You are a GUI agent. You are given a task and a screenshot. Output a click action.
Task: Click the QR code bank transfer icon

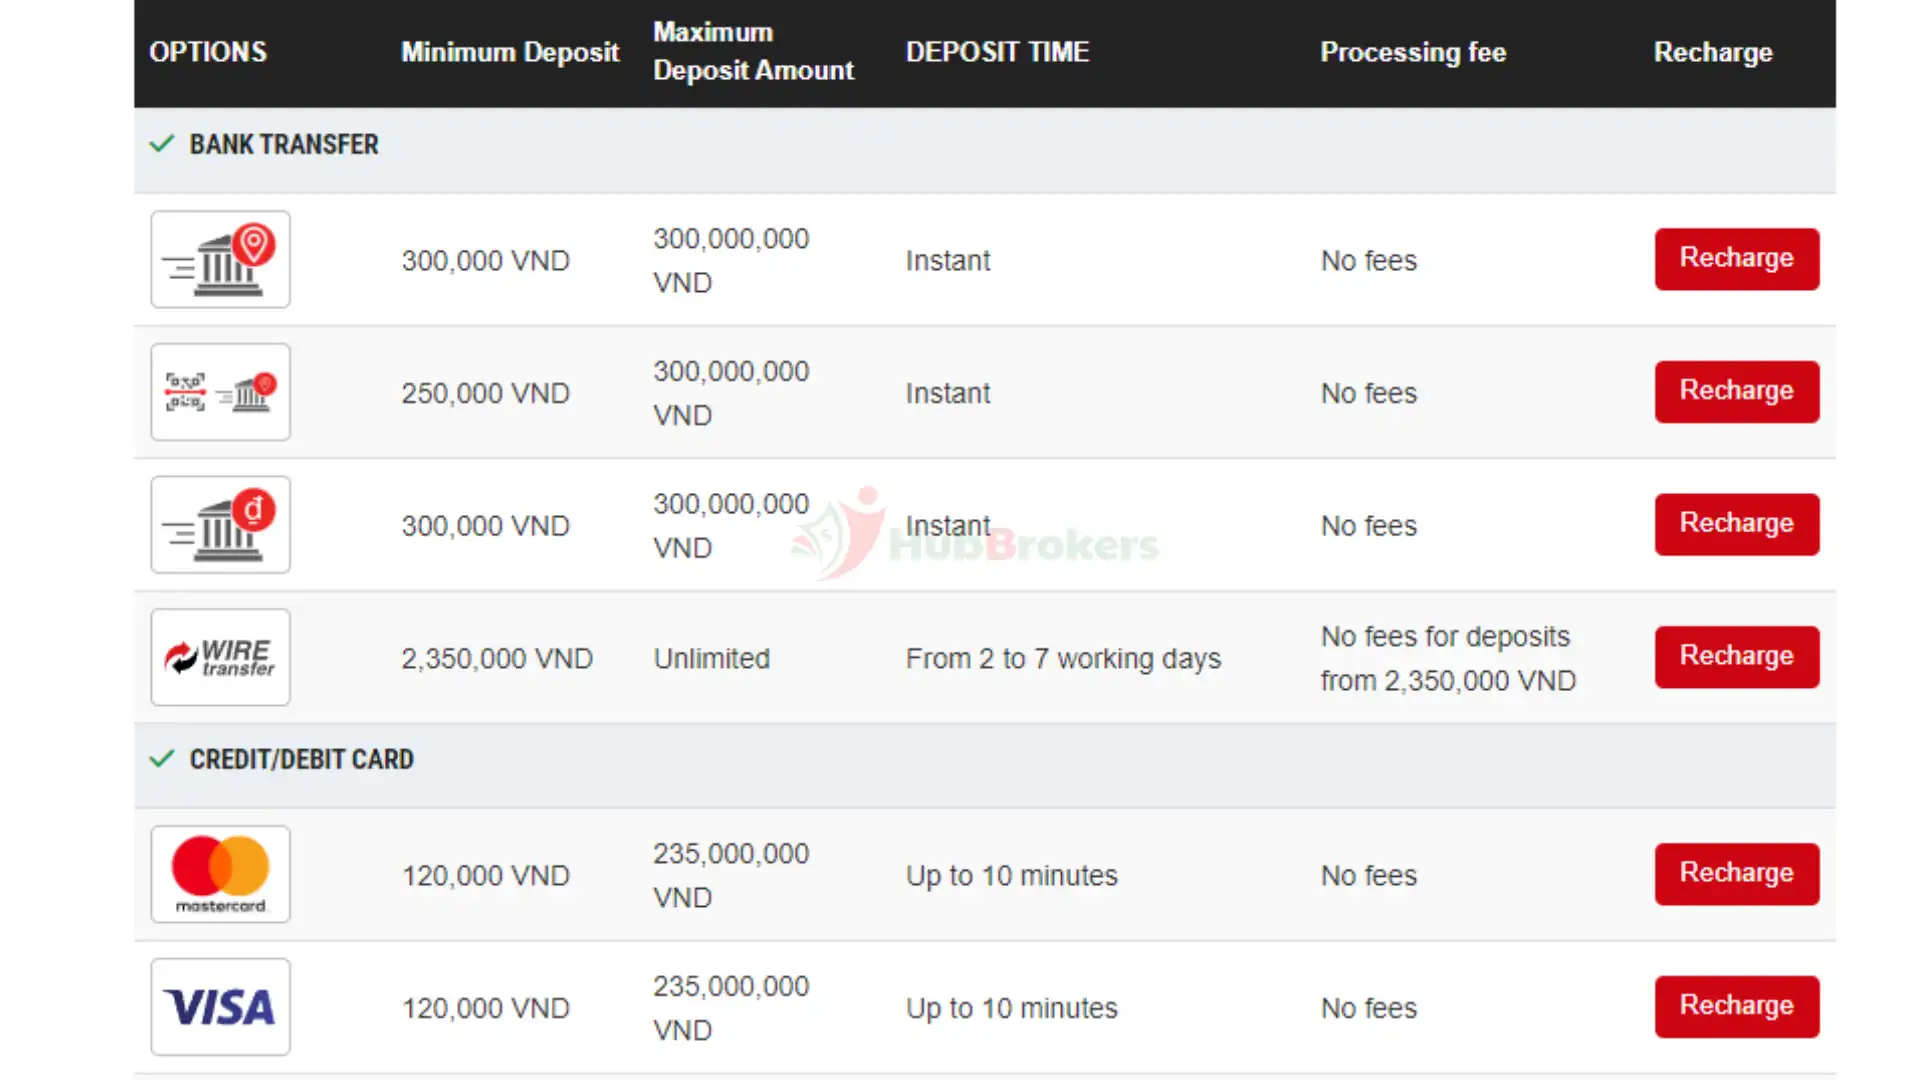[x=220, y=392]
